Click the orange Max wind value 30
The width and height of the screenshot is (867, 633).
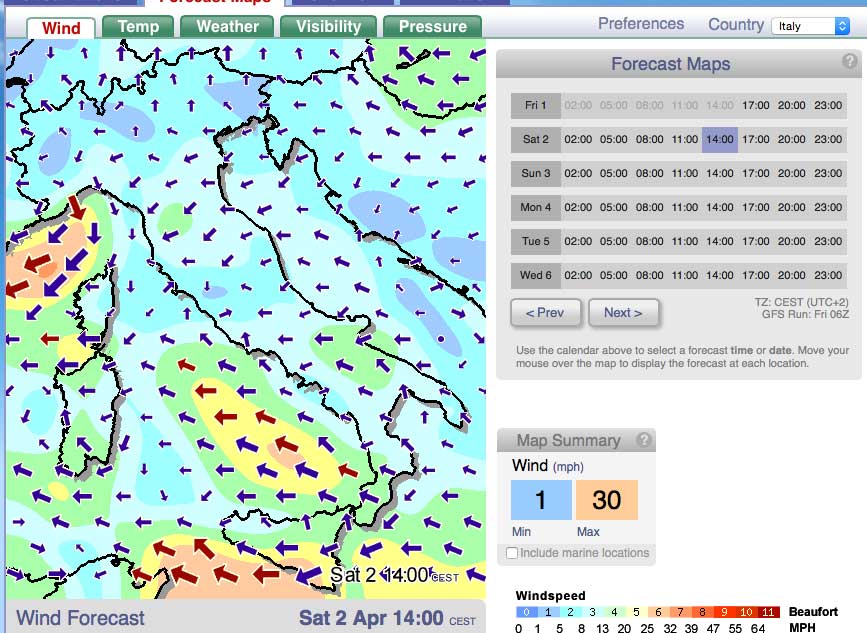606,499
